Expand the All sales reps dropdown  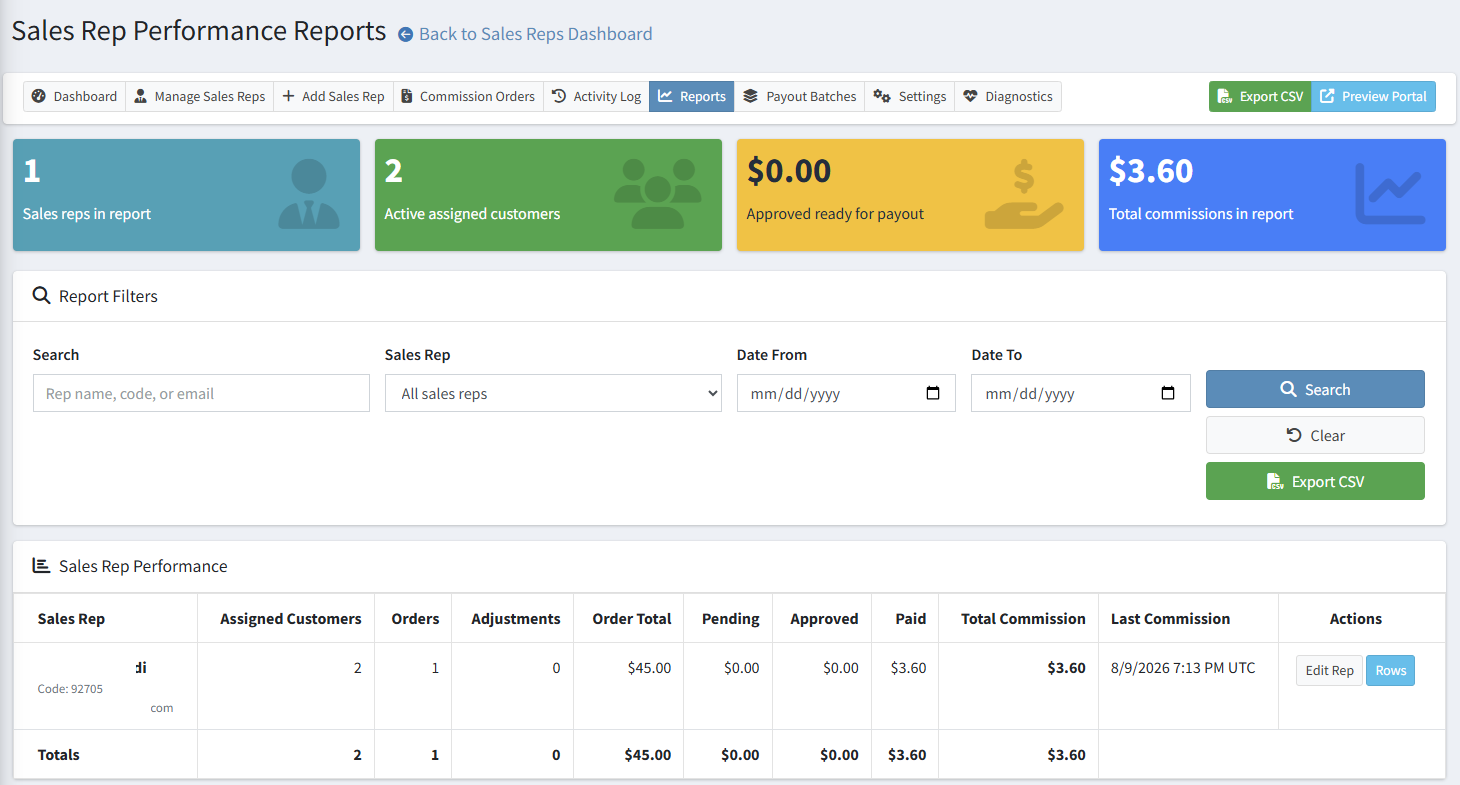553,393
